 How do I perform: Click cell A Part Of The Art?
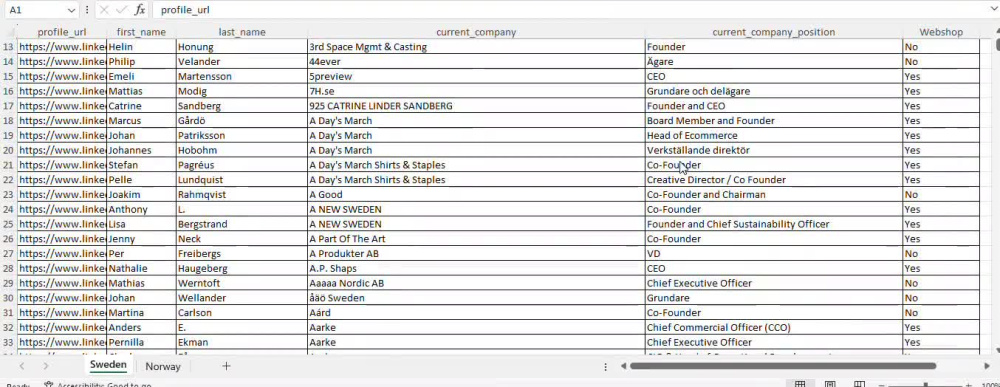point(476,239)
